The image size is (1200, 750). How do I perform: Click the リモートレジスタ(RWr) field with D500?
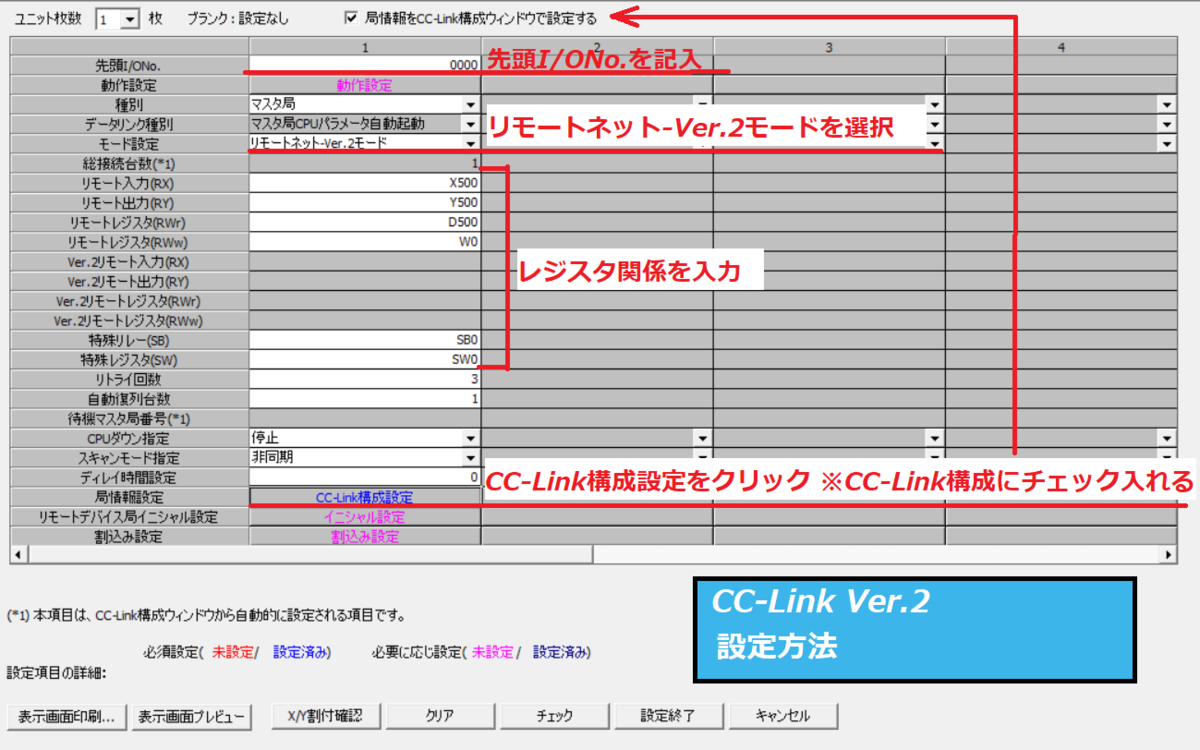[365, 222]
